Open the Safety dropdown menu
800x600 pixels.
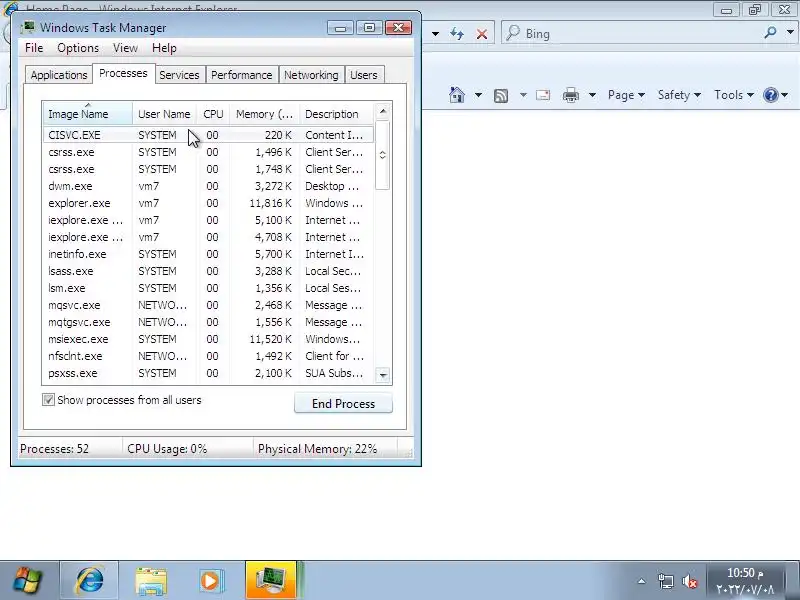679,95
